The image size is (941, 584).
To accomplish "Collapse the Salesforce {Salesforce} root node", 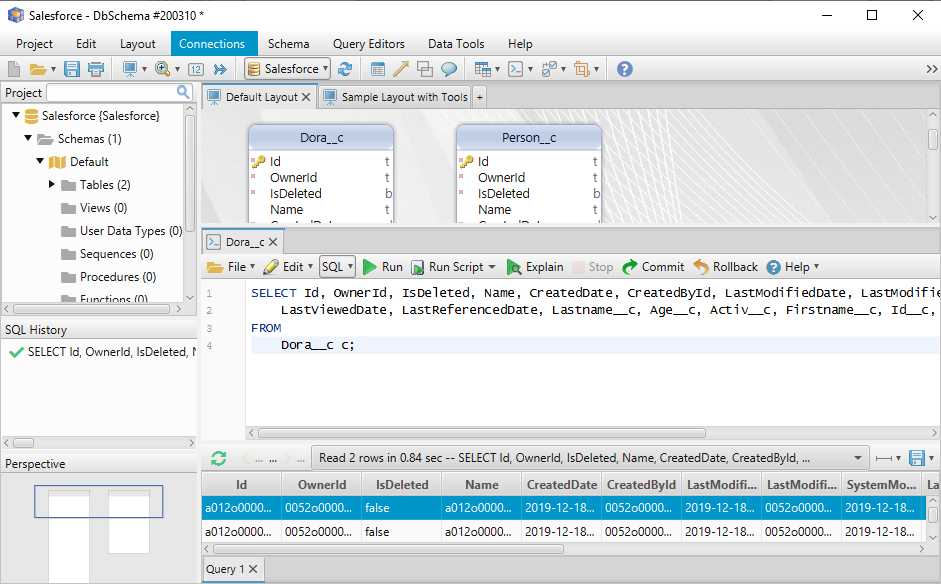I will point(16,115).
